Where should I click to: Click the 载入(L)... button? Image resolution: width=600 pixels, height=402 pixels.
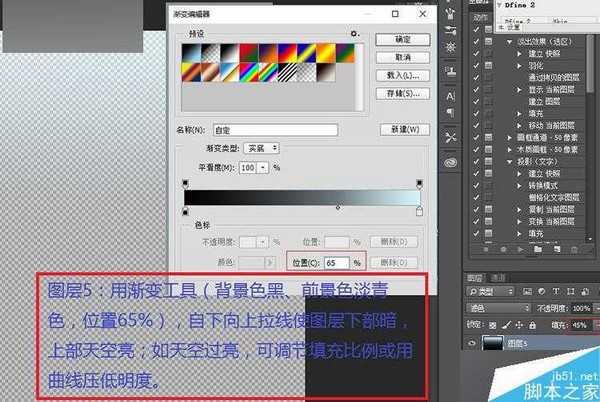point(401,75)
